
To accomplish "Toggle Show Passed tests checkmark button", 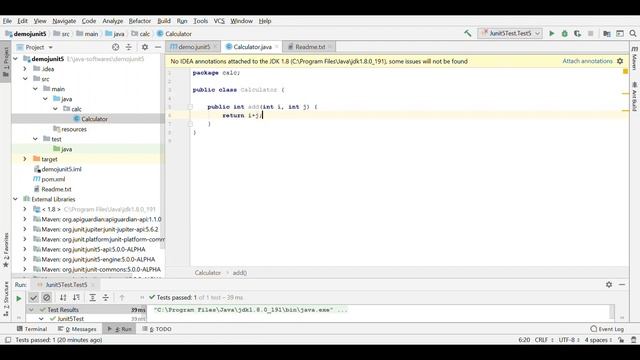I will pyautogui.click(x=33, y=298).
